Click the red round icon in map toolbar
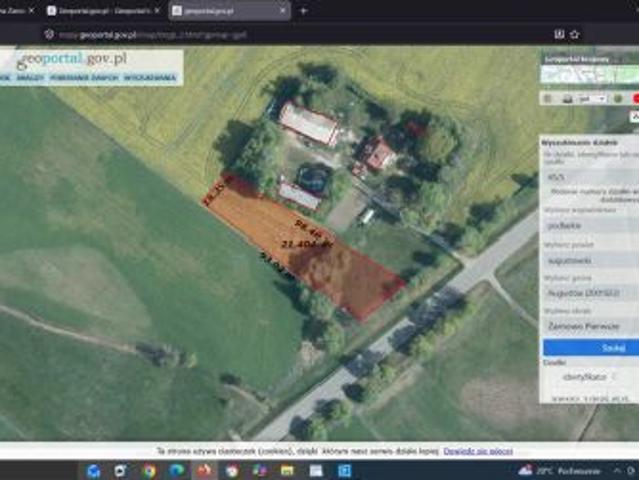Viewport: 639px width, 480px height. (635, 99)
